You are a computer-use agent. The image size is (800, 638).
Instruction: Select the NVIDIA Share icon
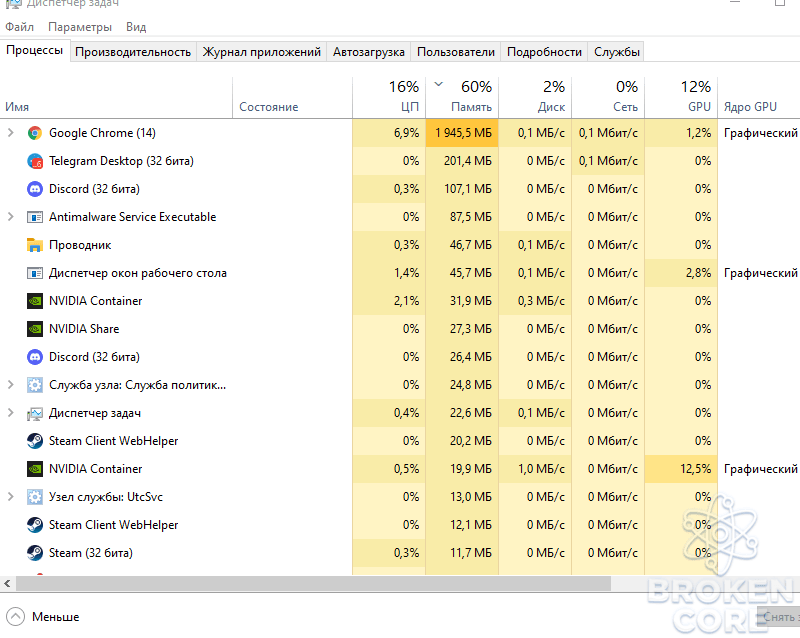(35, 329)
